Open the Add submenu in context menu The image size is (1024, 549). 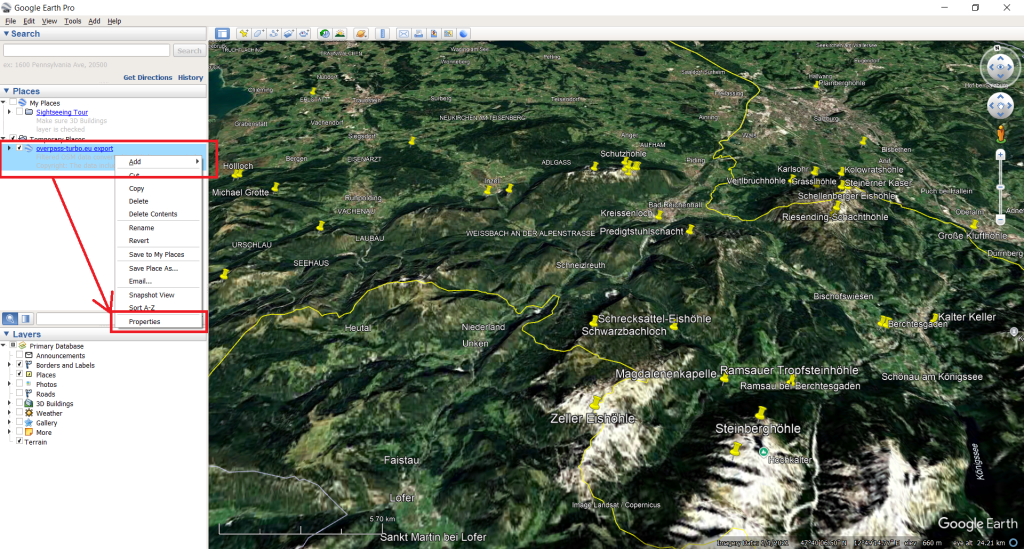159,161
